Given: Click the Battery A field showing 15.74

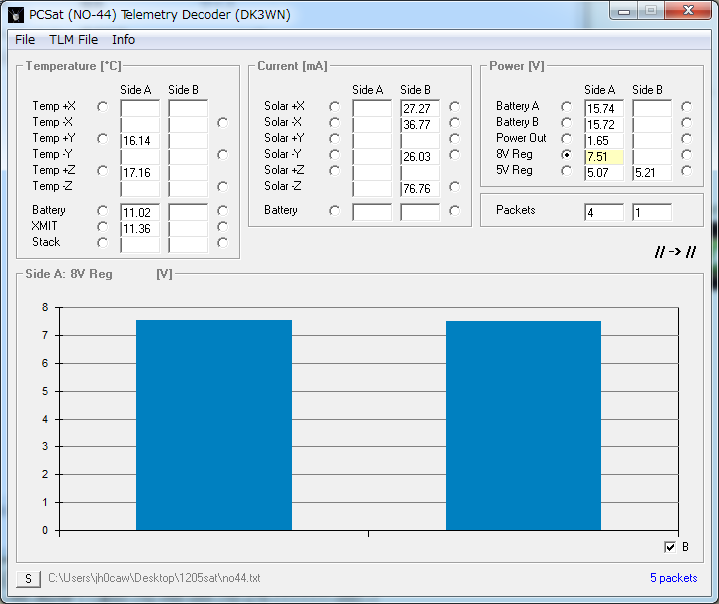Looking at the screenshot, I should 604,109.
